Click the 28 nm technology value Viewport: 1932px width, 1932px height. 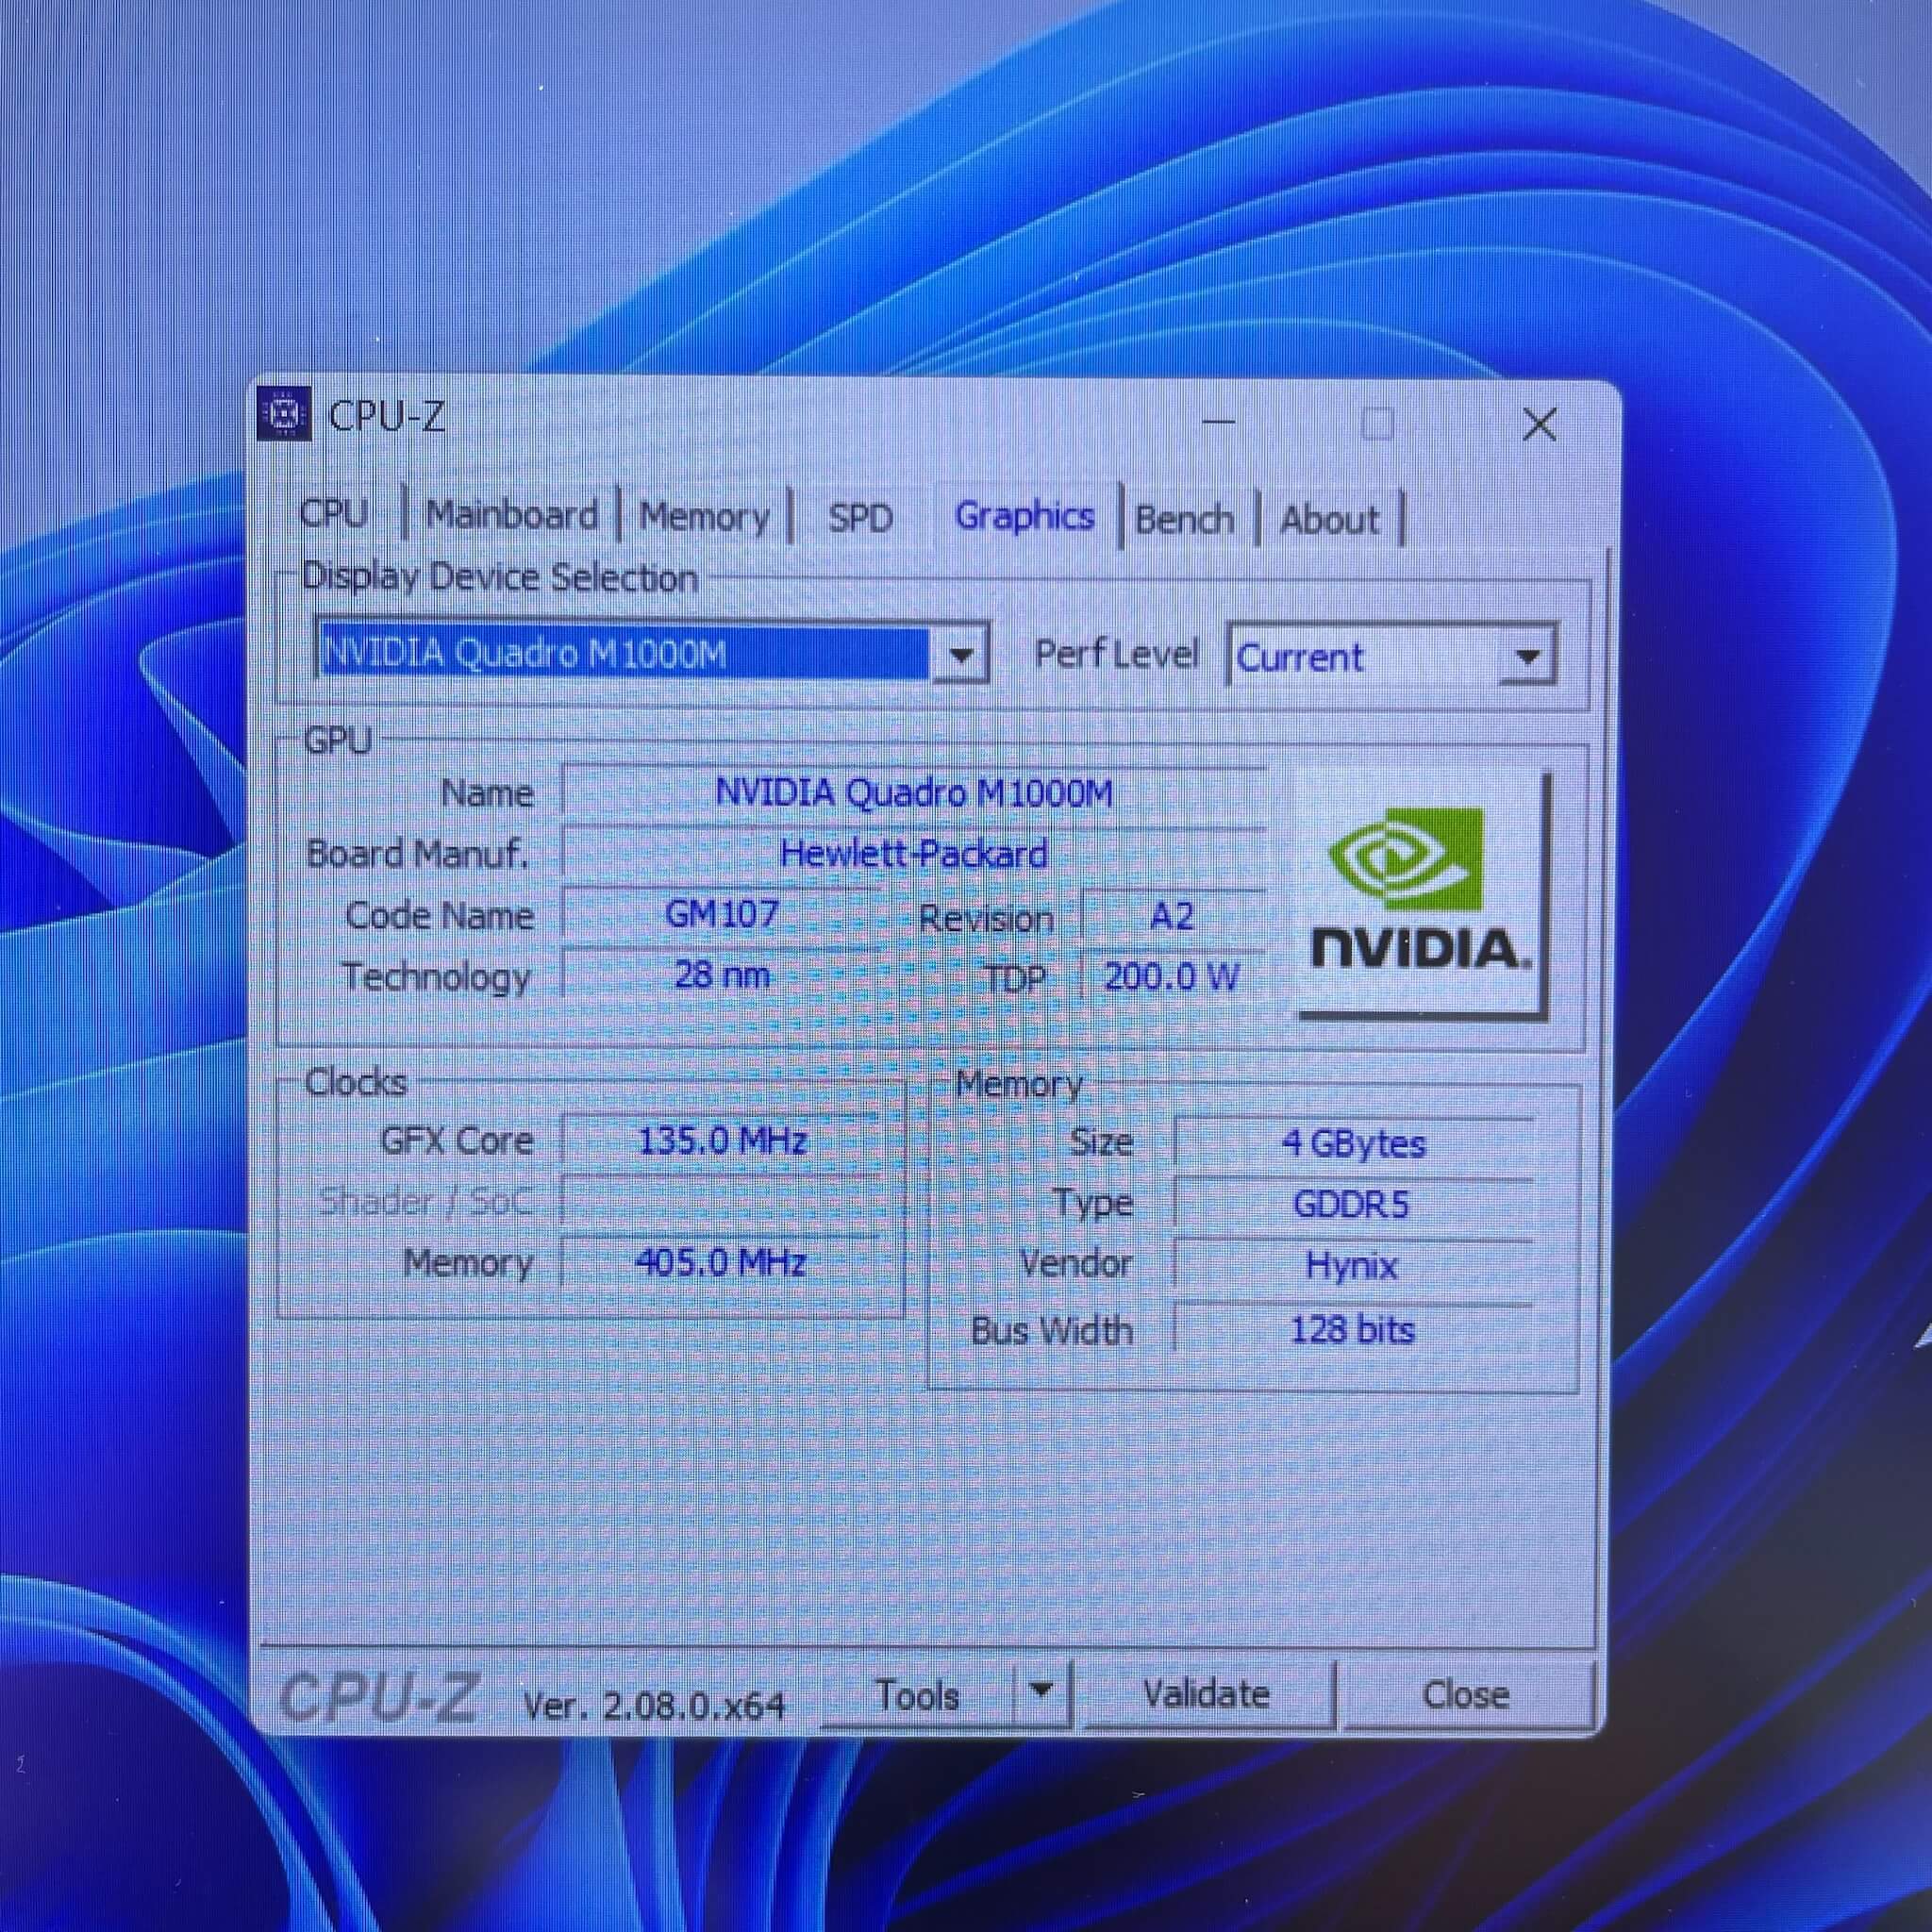[722, 974]
